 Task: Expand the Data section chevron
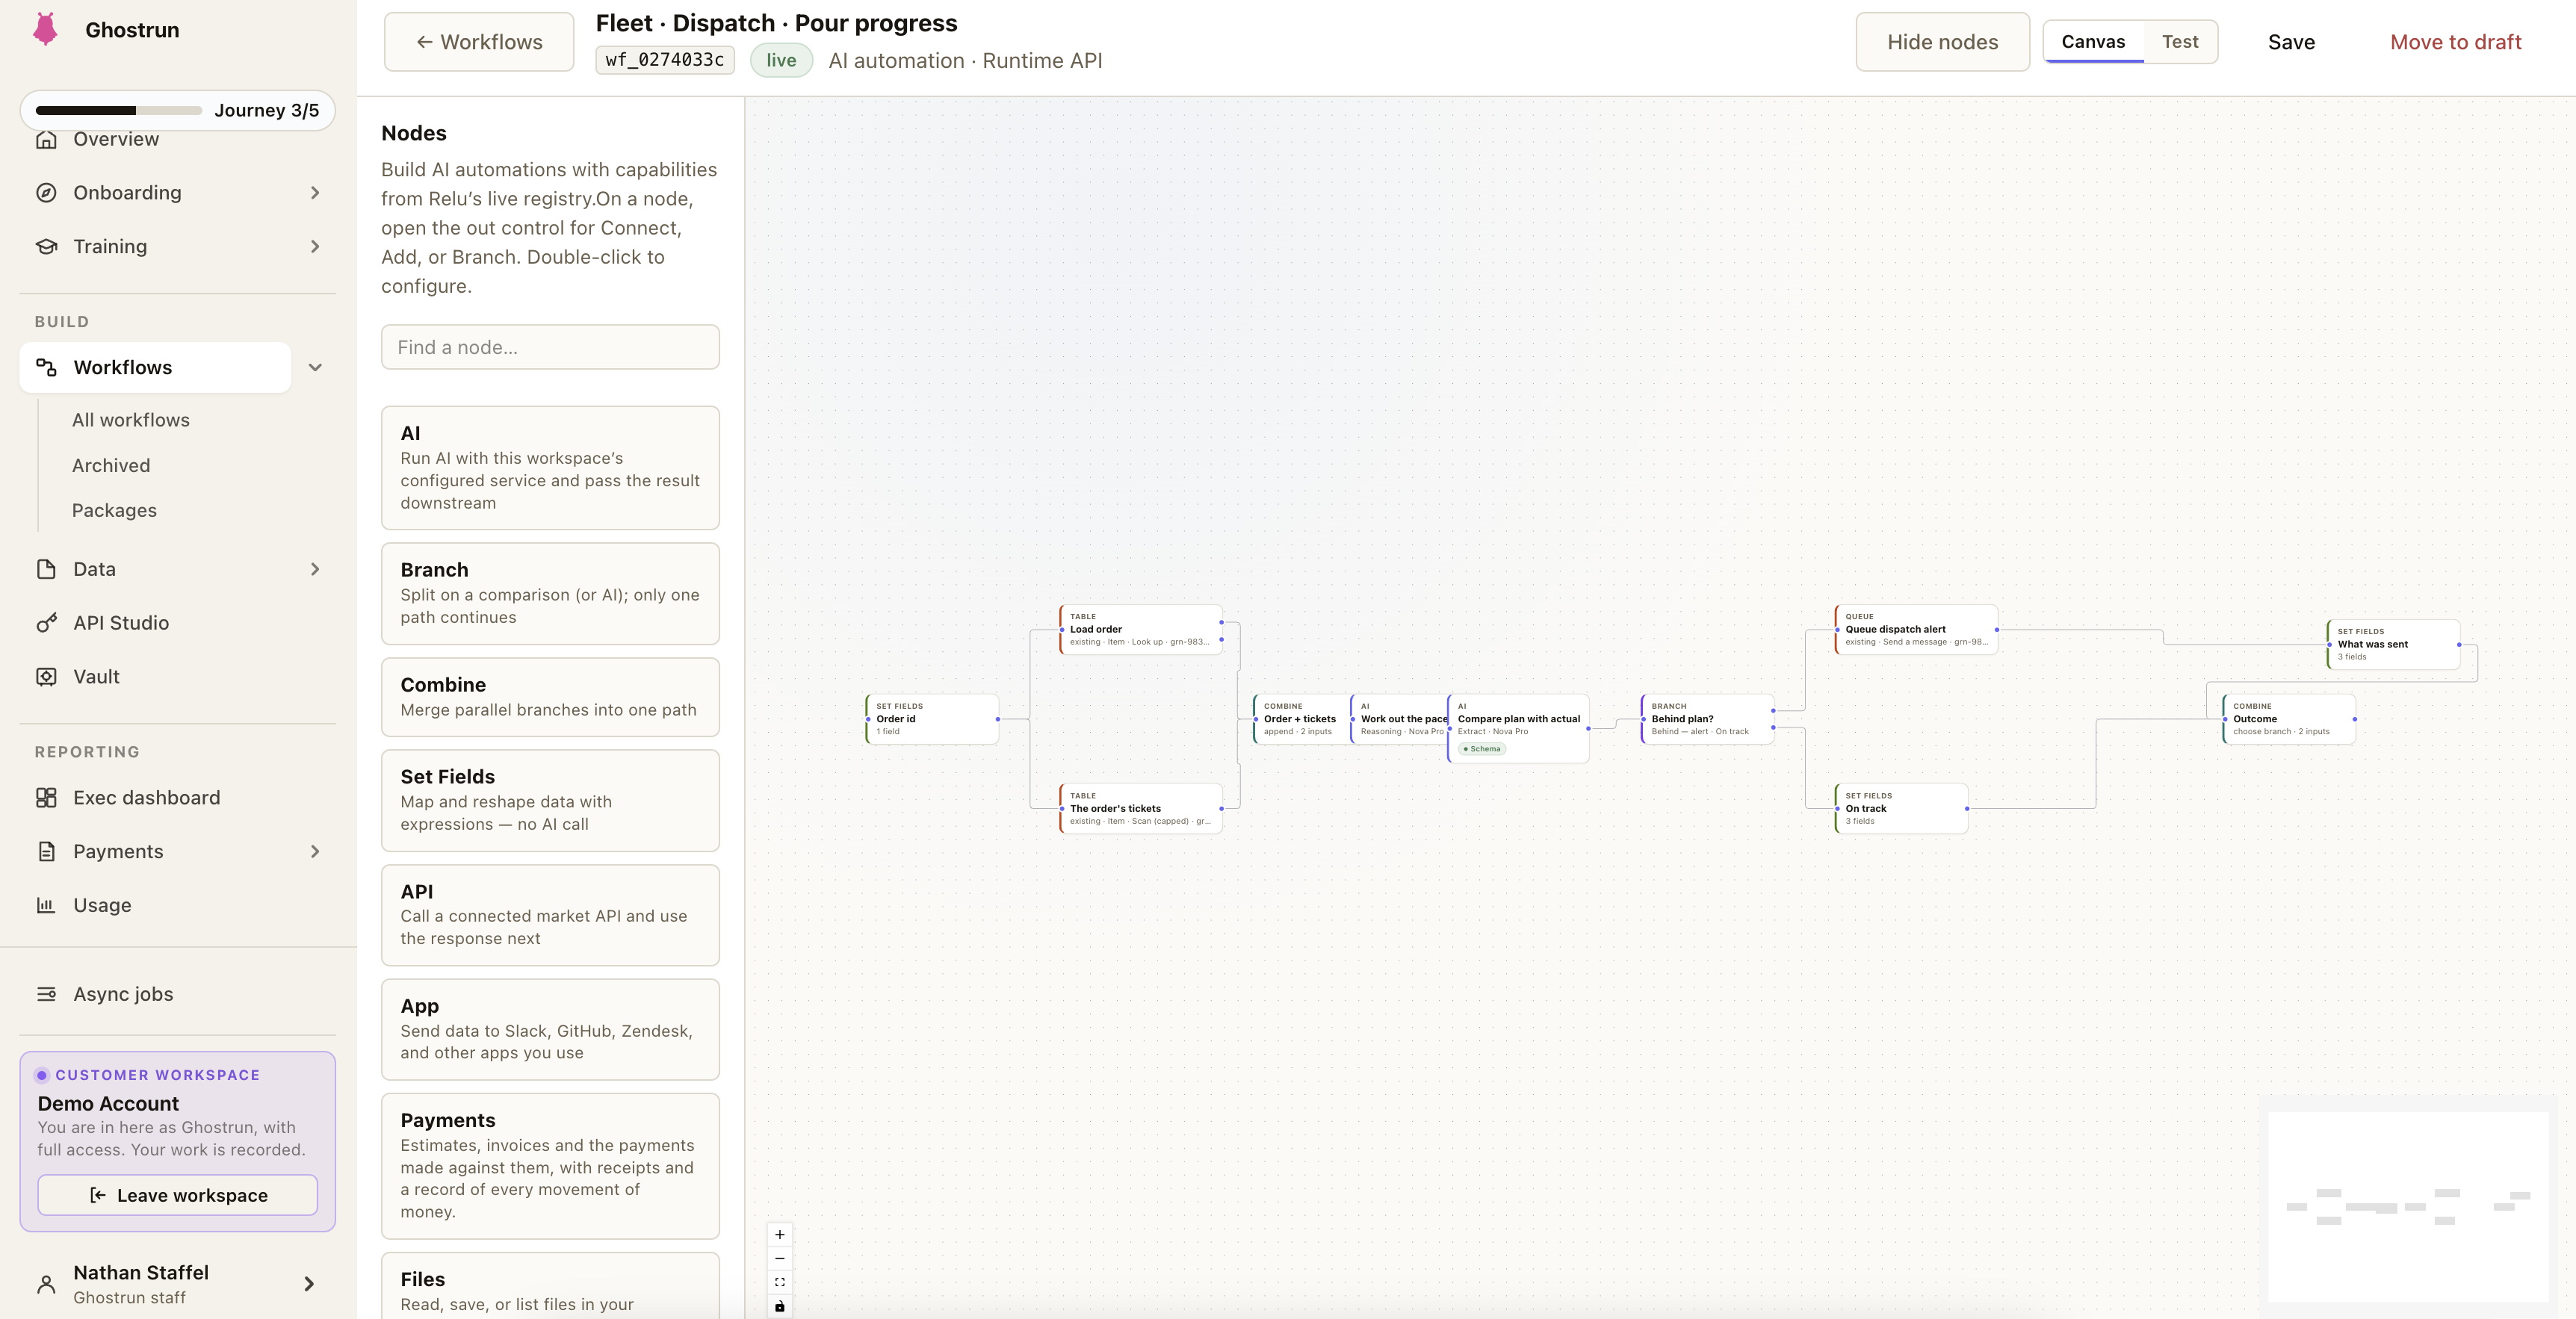click(315, 569)
